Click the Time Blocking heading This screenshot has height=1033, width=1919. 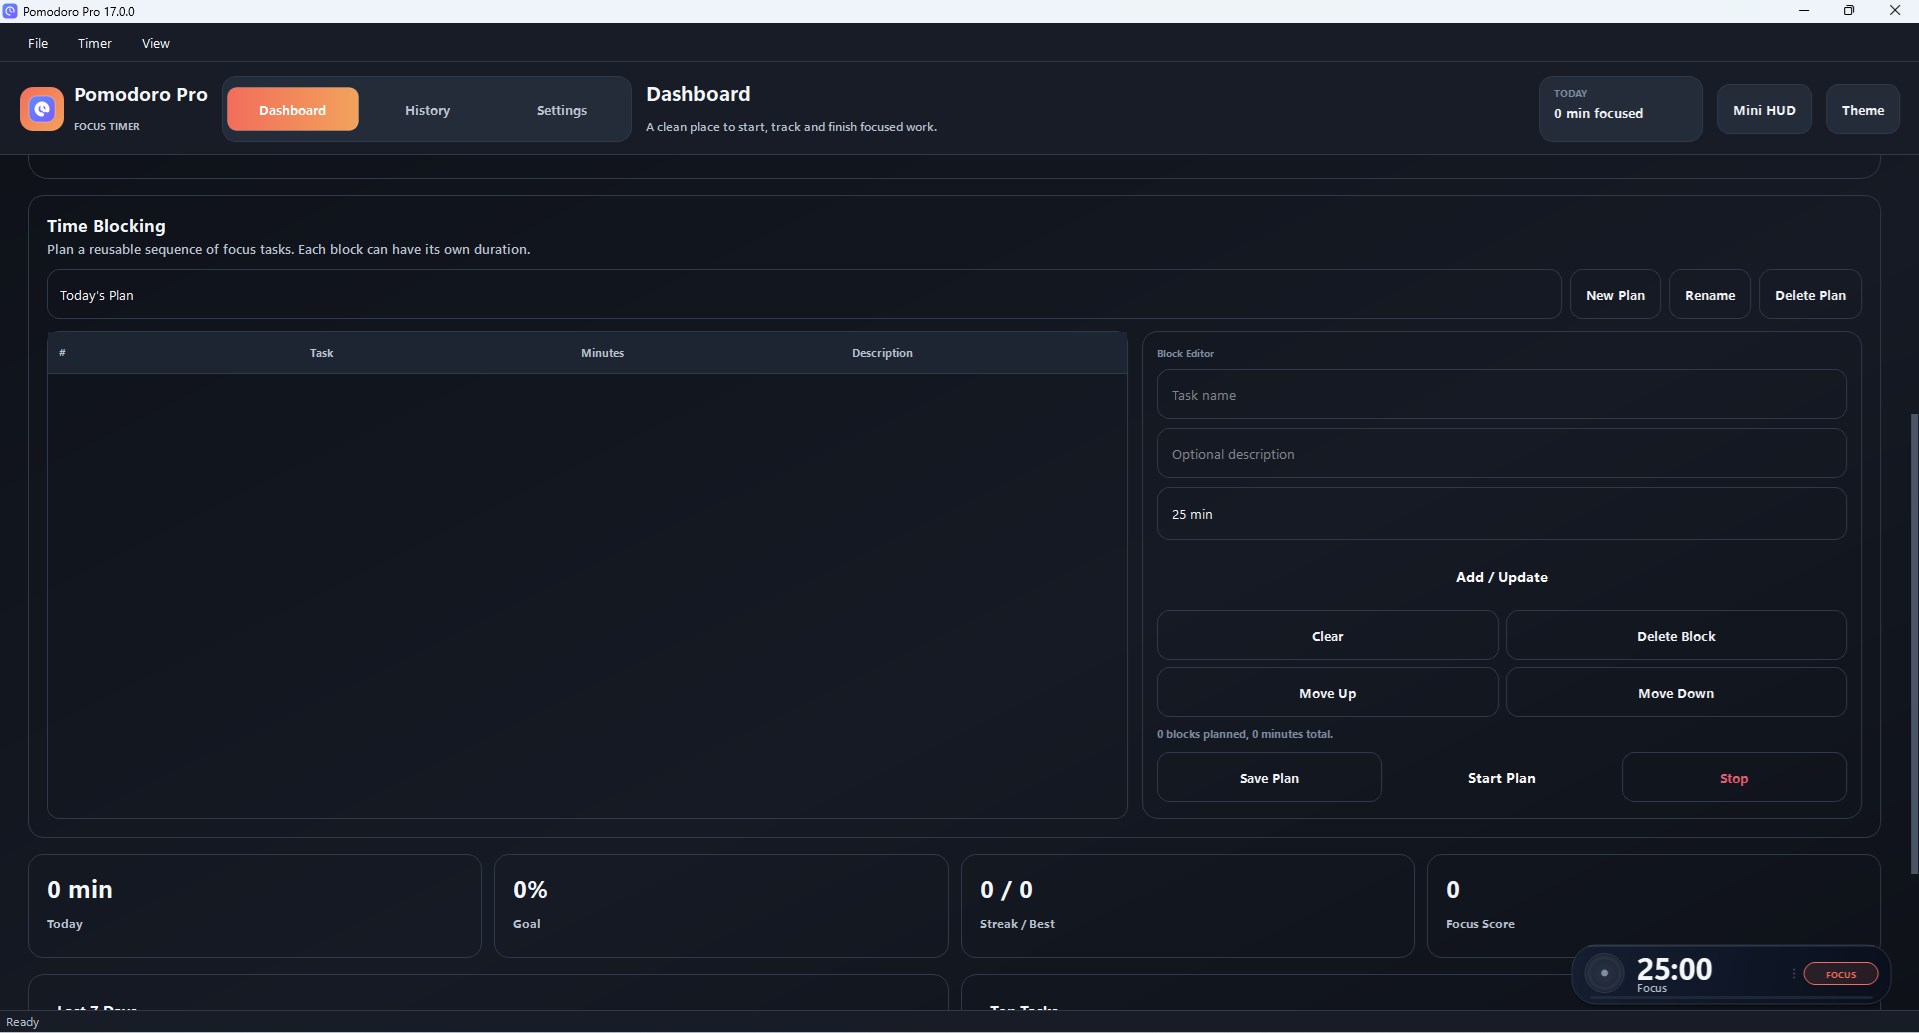106,226
